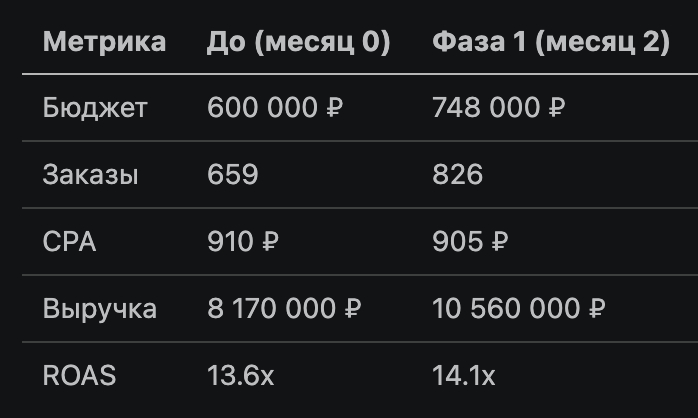Click the 'Метрика' column header
This screenshot has width=698, height=418.
[x=104, y=42]
